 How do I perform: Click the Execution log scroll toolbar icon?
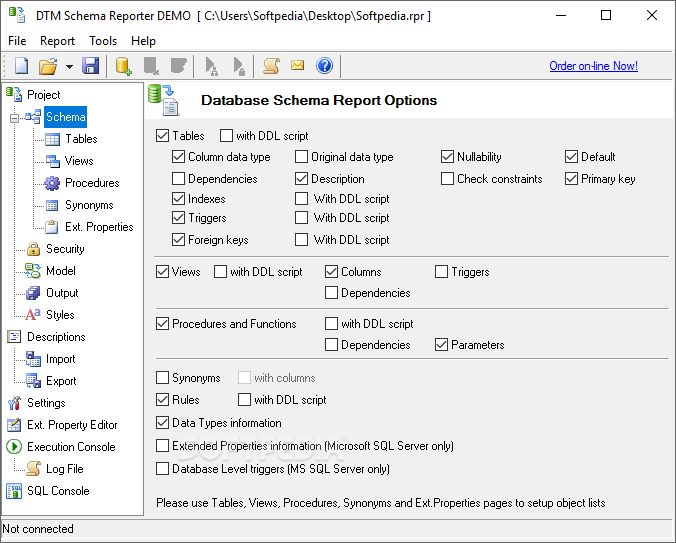pyautogui.click(x=272, y=66)
